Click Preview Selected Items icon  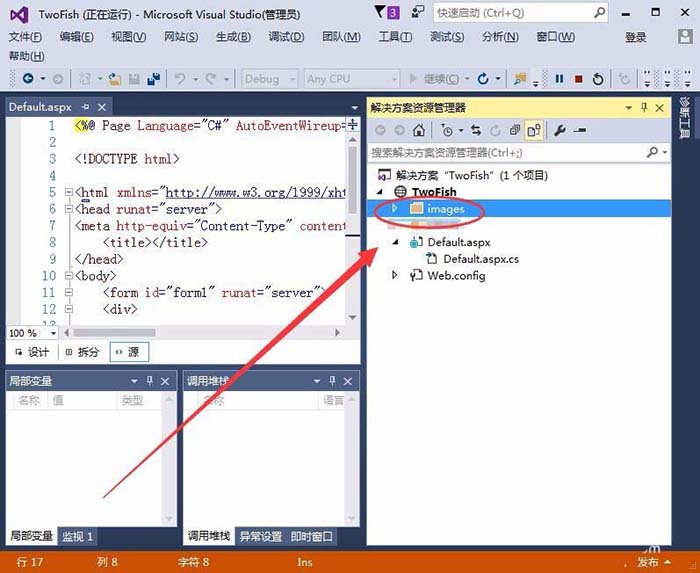click(580, 130)
